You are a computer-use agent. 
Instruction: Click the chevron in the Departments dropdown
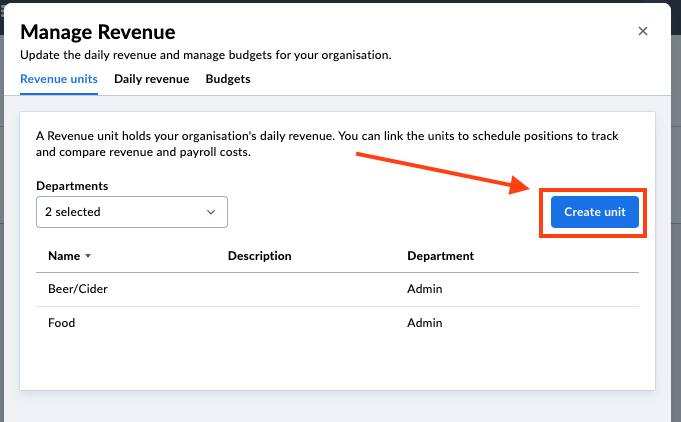tap(211, 212)
